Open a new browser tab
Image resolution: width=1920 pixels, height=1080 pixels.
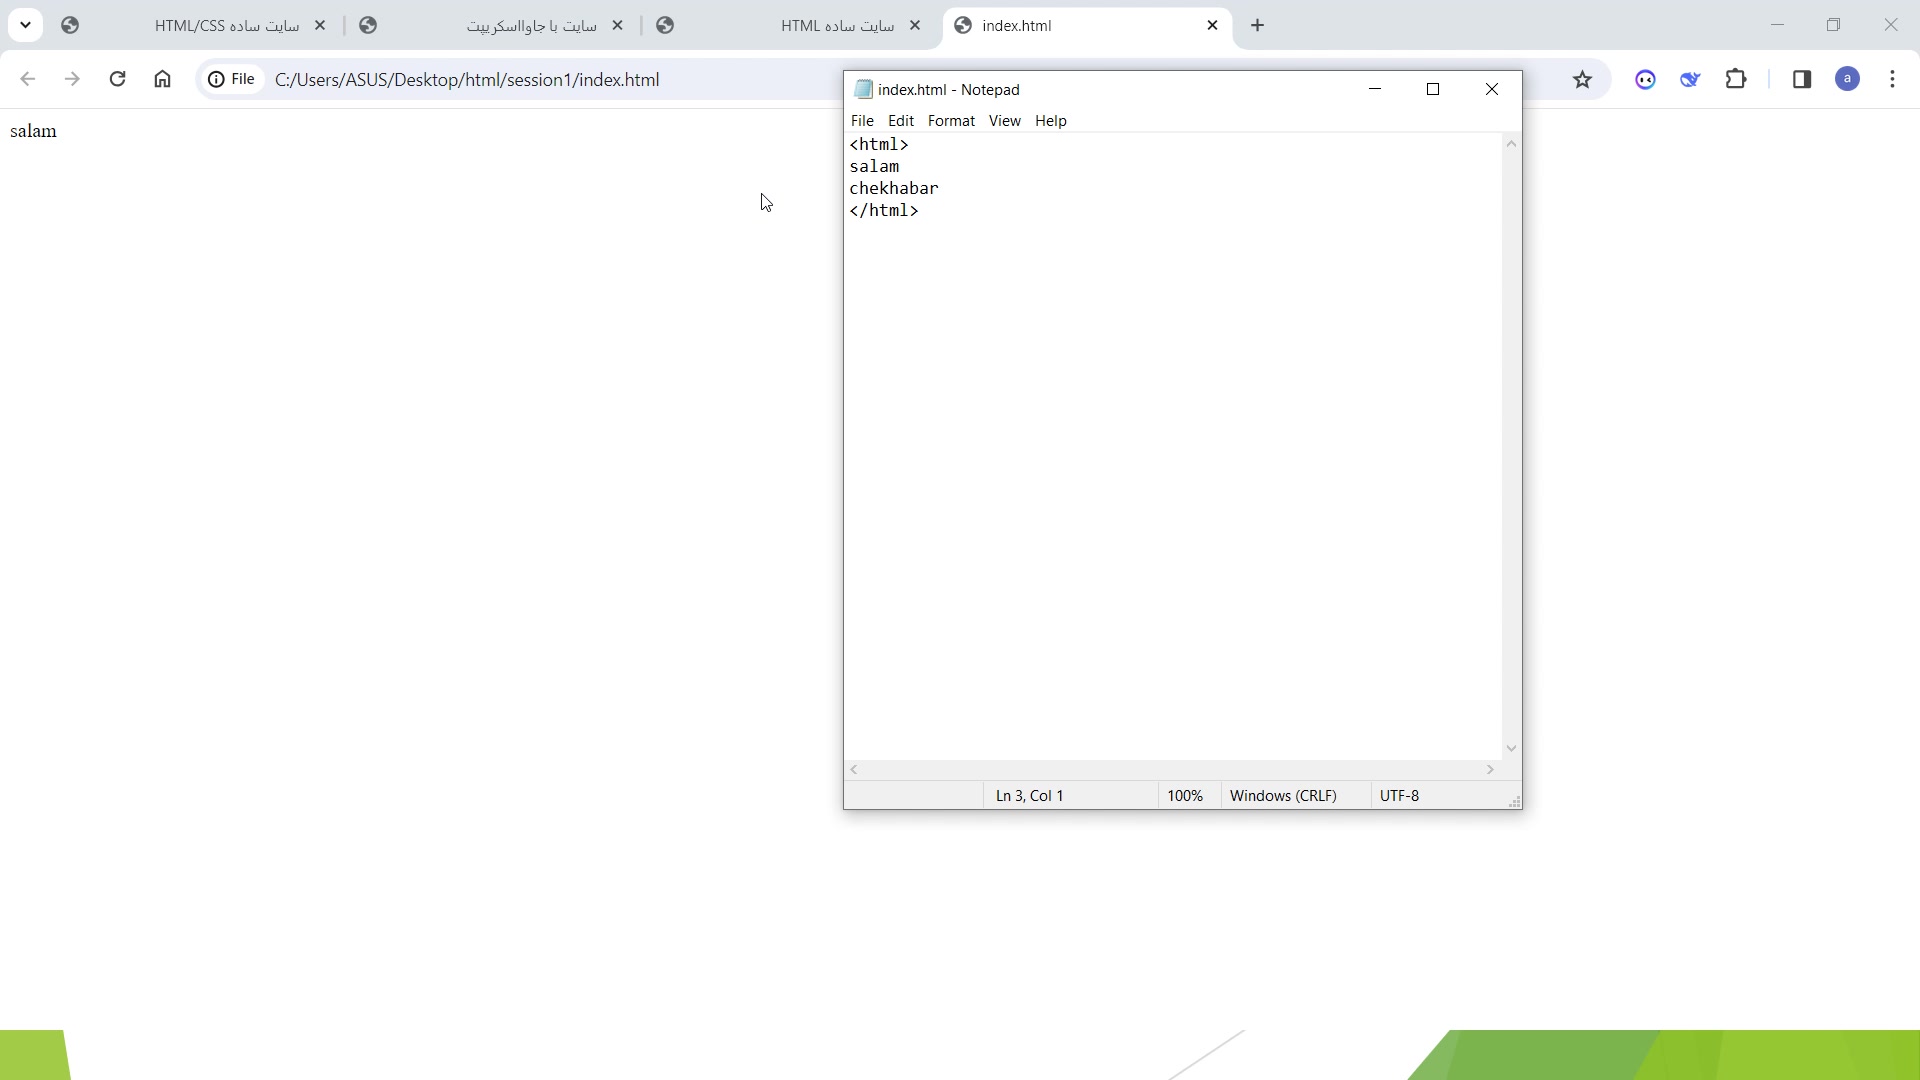click(1258, 25)
